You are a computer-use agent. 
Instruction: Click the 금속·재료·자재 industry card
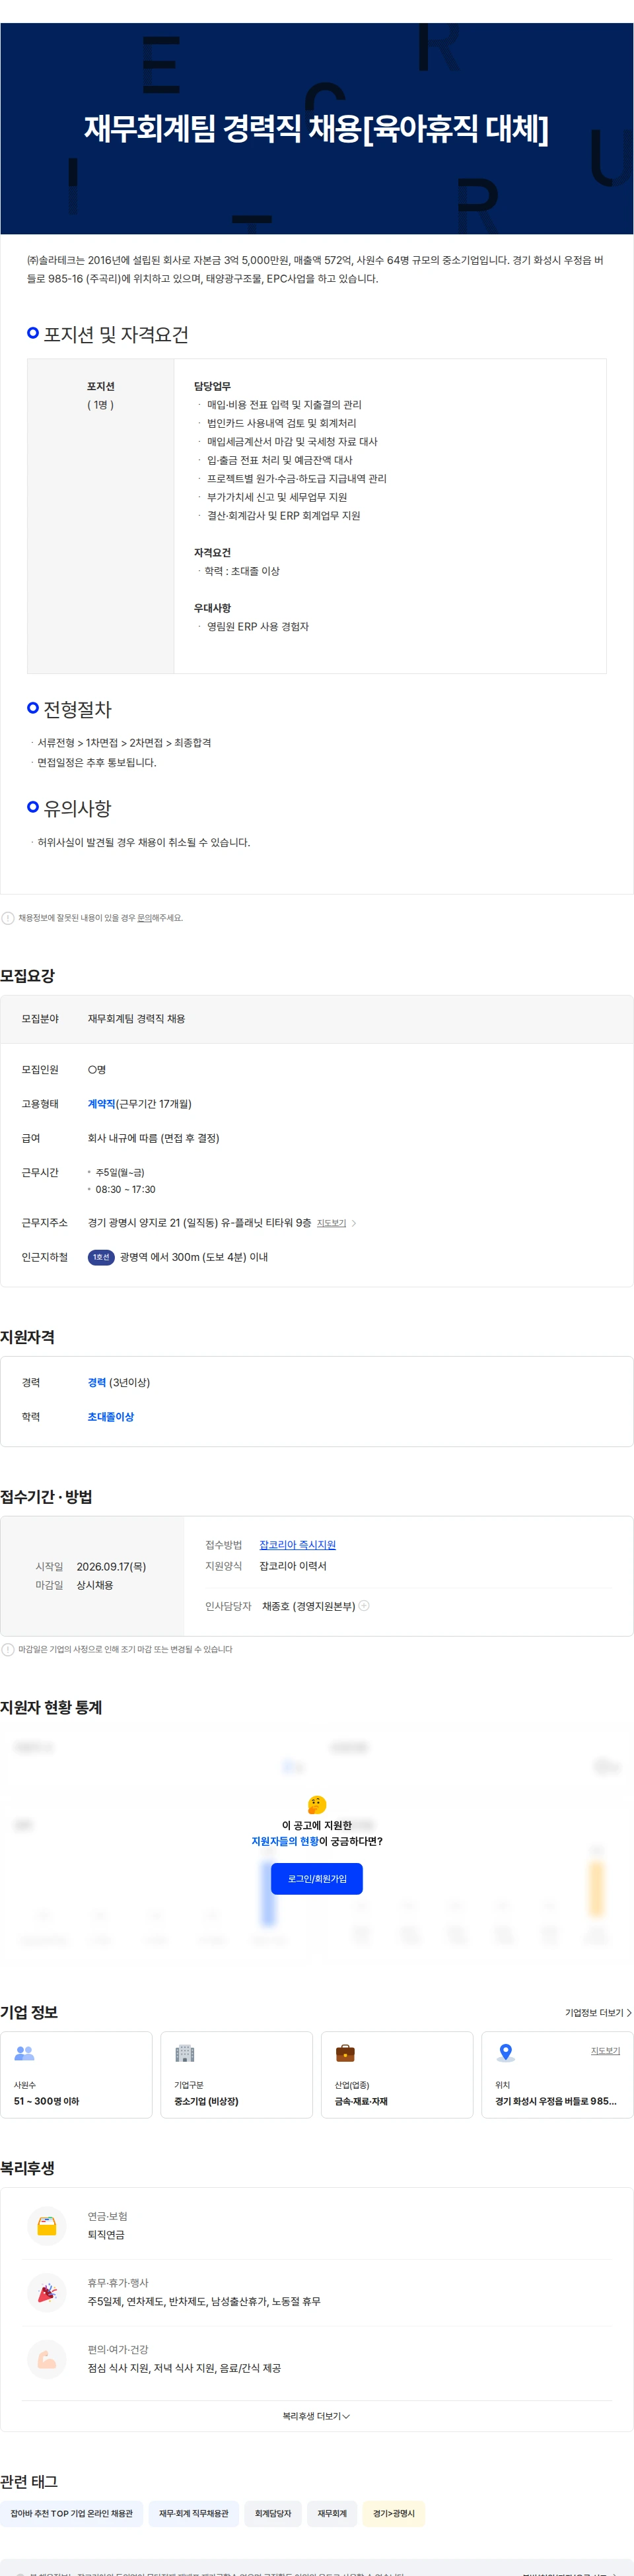[397, 2075]
